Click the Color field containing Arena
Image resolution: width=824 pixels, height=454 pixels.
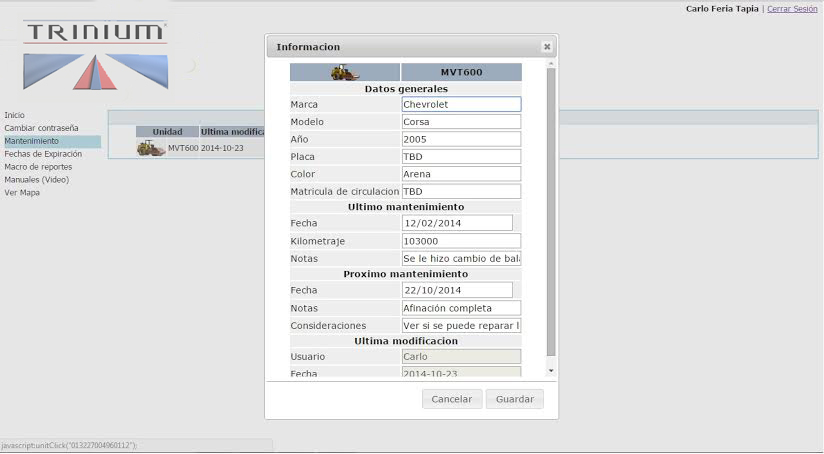point(460,174)
